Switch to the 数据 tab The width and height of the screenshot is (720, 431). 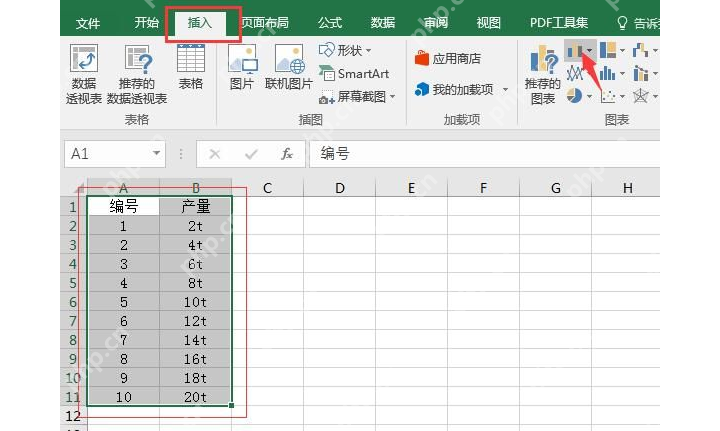[383, 22]
